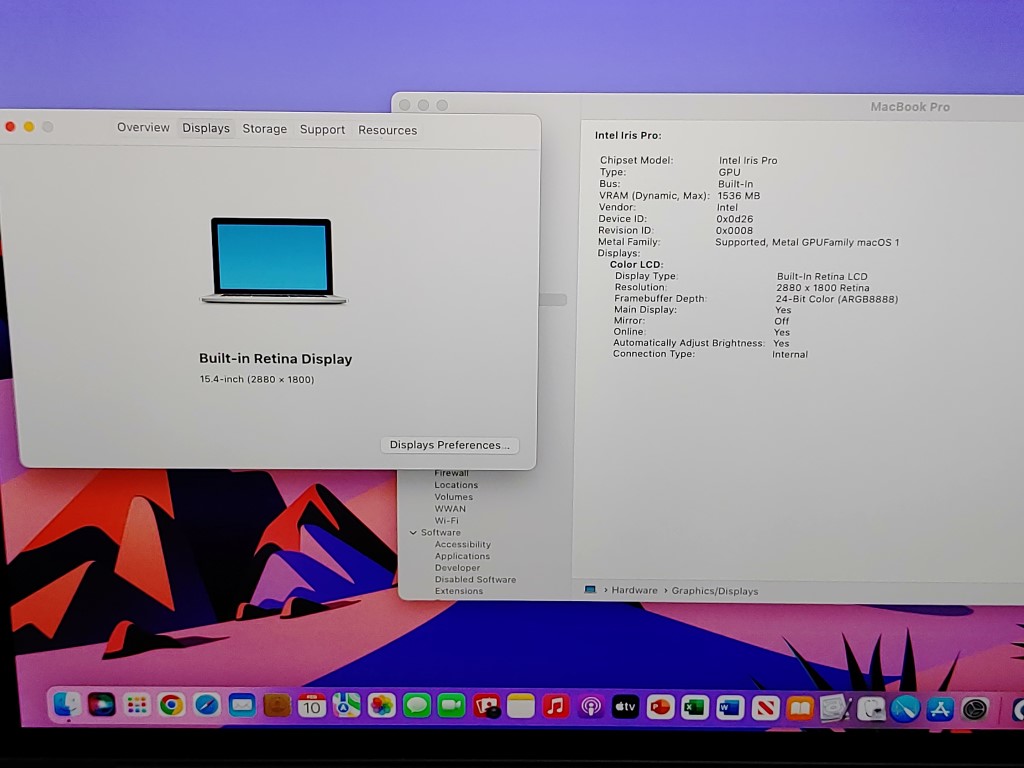The height and width of the screenshot is (768, 1024).
Task: Launch Podcasts from the Dock
Action: pos(591,707)
